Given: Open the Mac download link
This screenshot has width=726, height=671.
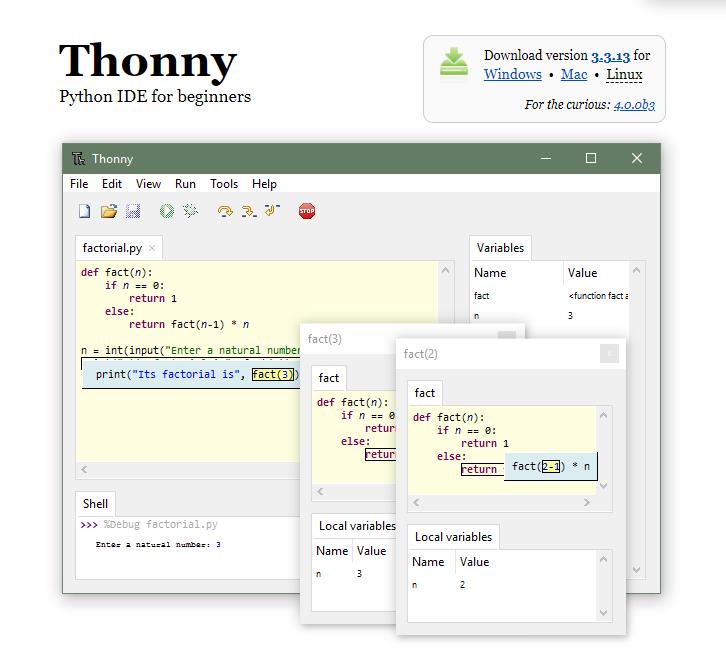Looking at the screenshot, I should [x=574, y=74].
